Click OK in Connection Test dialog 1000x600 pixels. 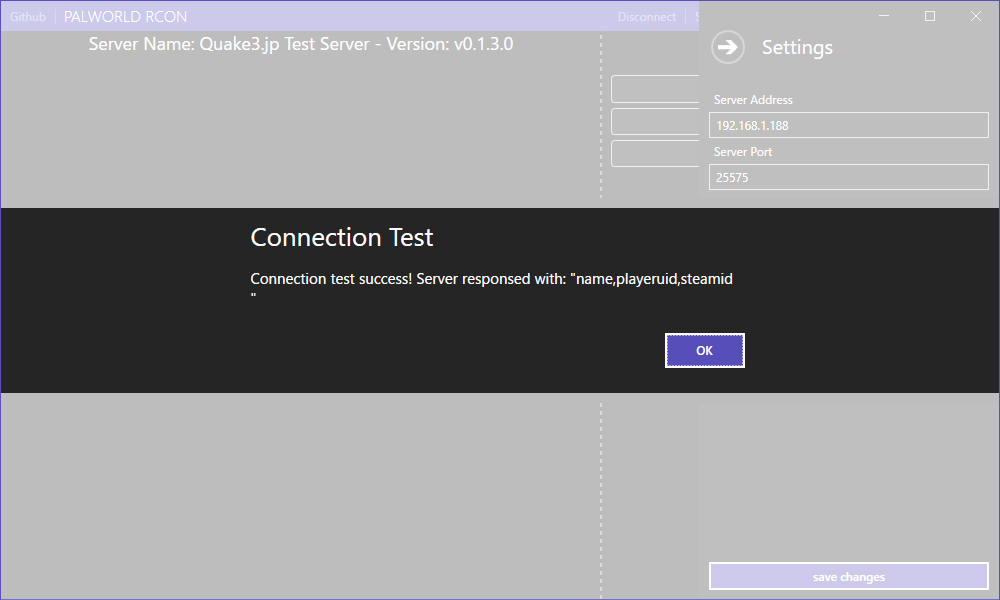[705, 351]
